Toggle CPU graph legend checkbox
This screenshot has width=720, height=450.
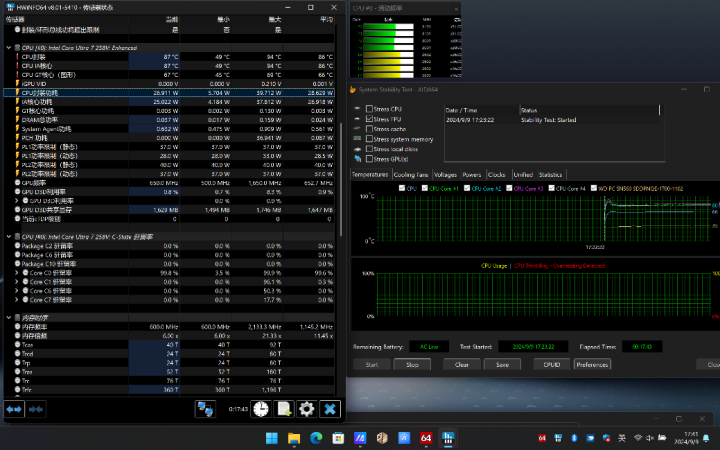pos(402,188)
